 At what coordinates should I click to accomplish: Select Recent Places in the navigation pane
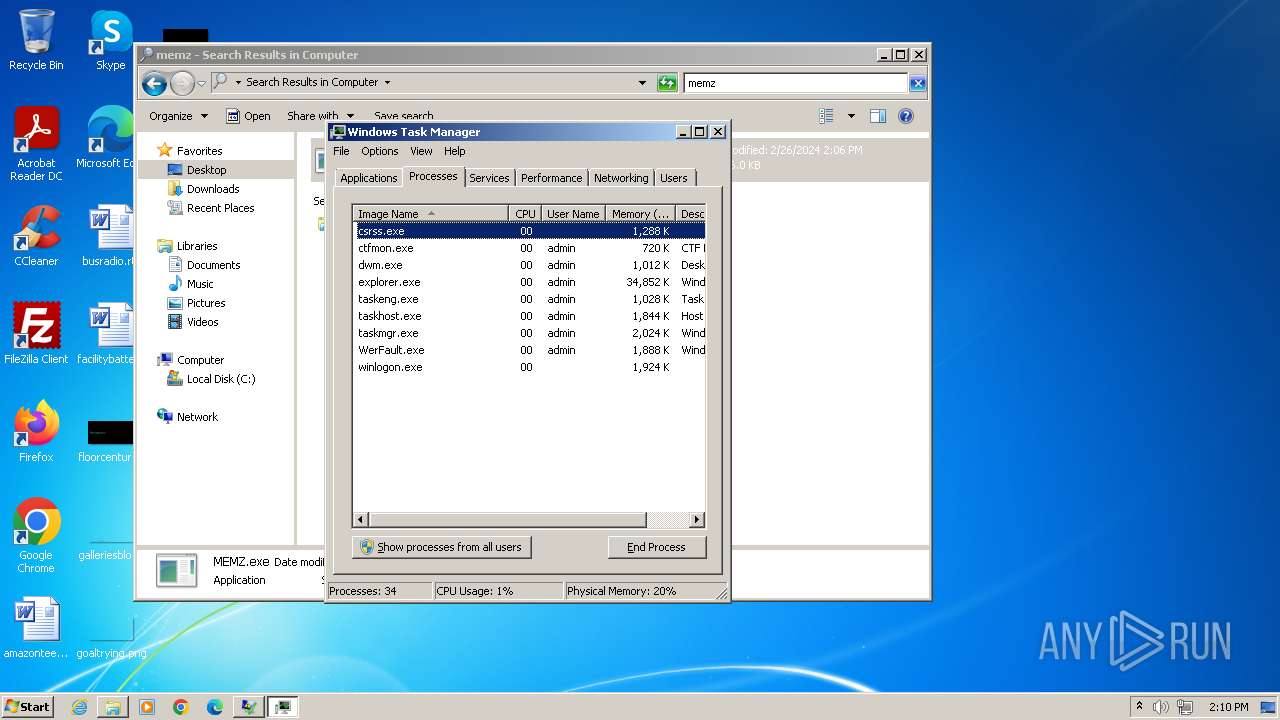click(x=220, y=208)
